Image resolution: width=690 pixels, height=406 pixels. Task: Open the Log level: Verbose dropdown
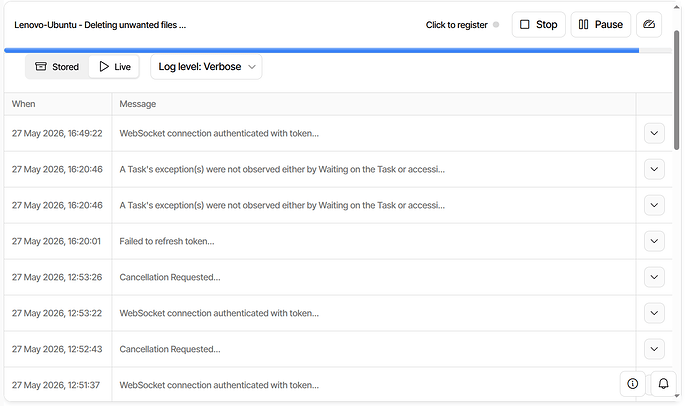206,67
